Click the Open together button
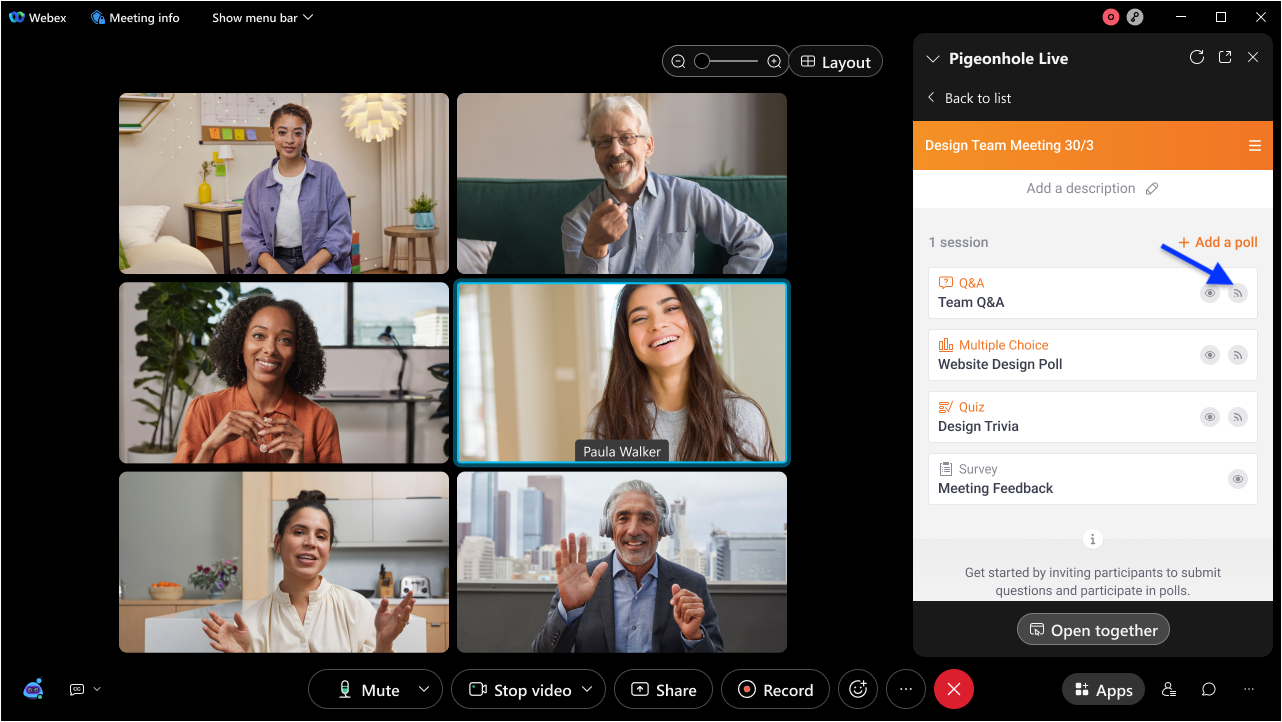 [1093, 630]
